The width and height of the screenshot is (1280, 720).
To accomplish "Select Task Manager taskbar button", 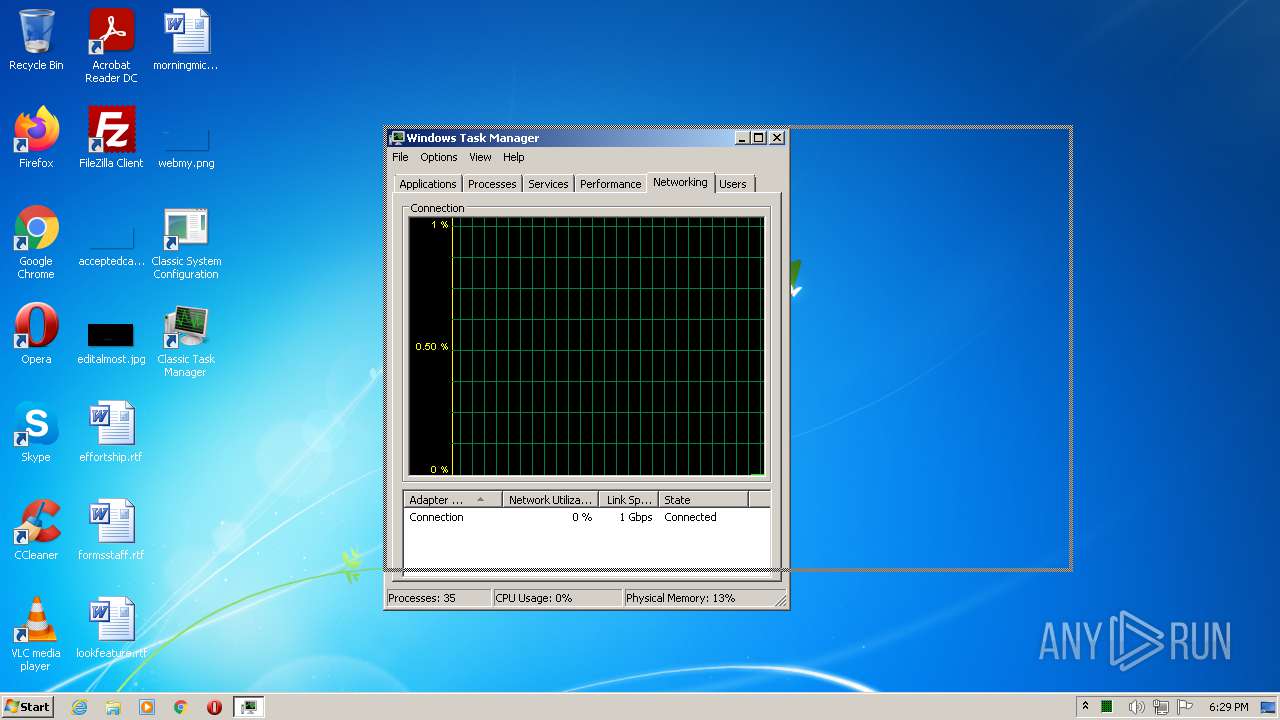I will tap(249, 707).
